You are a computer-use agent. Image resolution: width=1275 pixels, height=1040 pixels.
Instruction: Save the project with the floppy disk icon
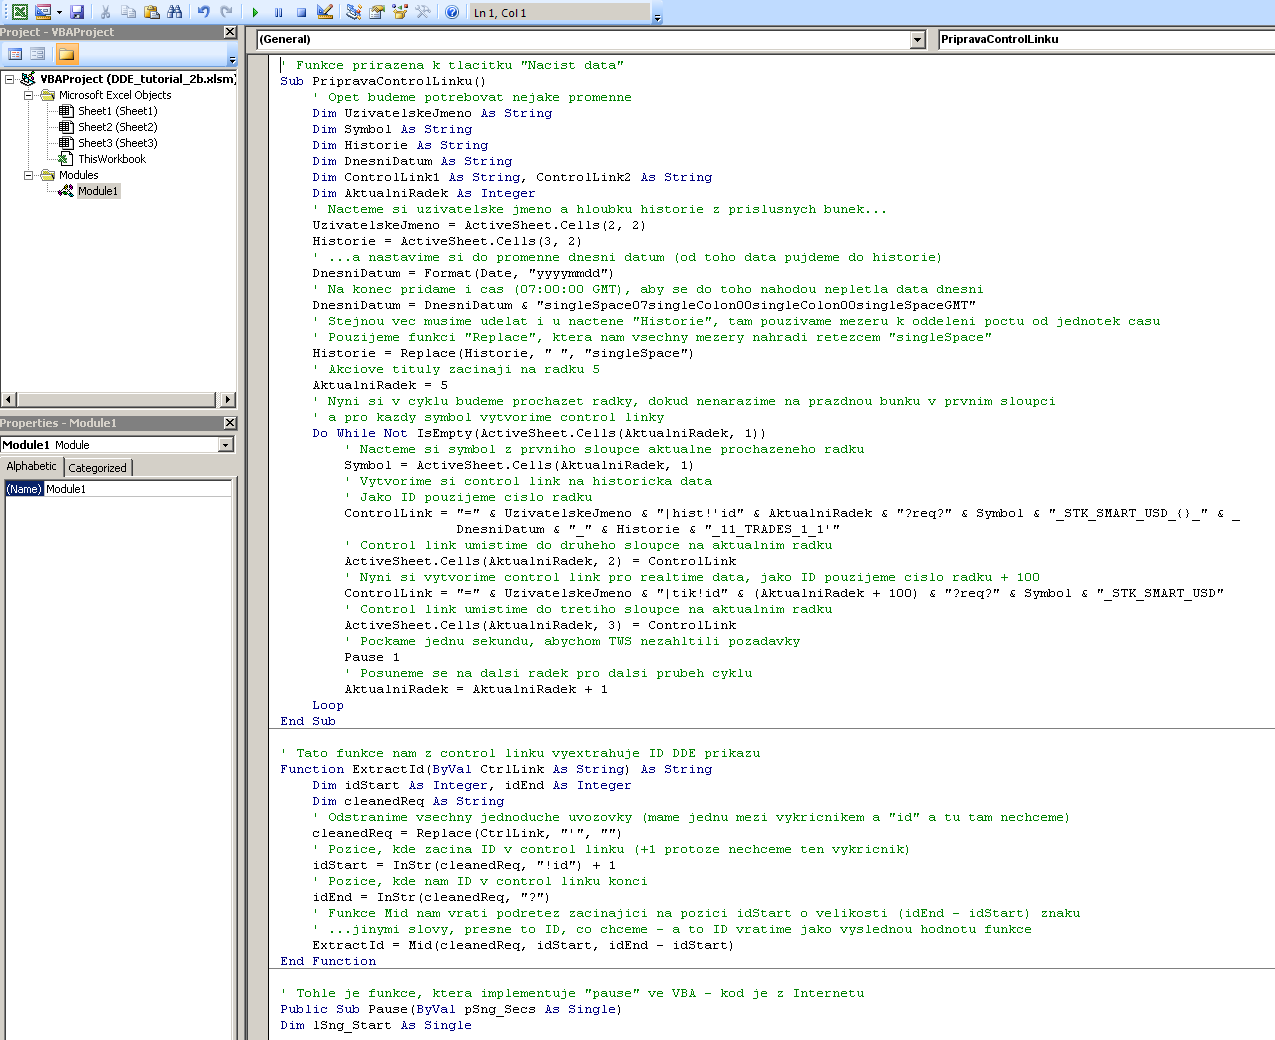click(77, 12)
